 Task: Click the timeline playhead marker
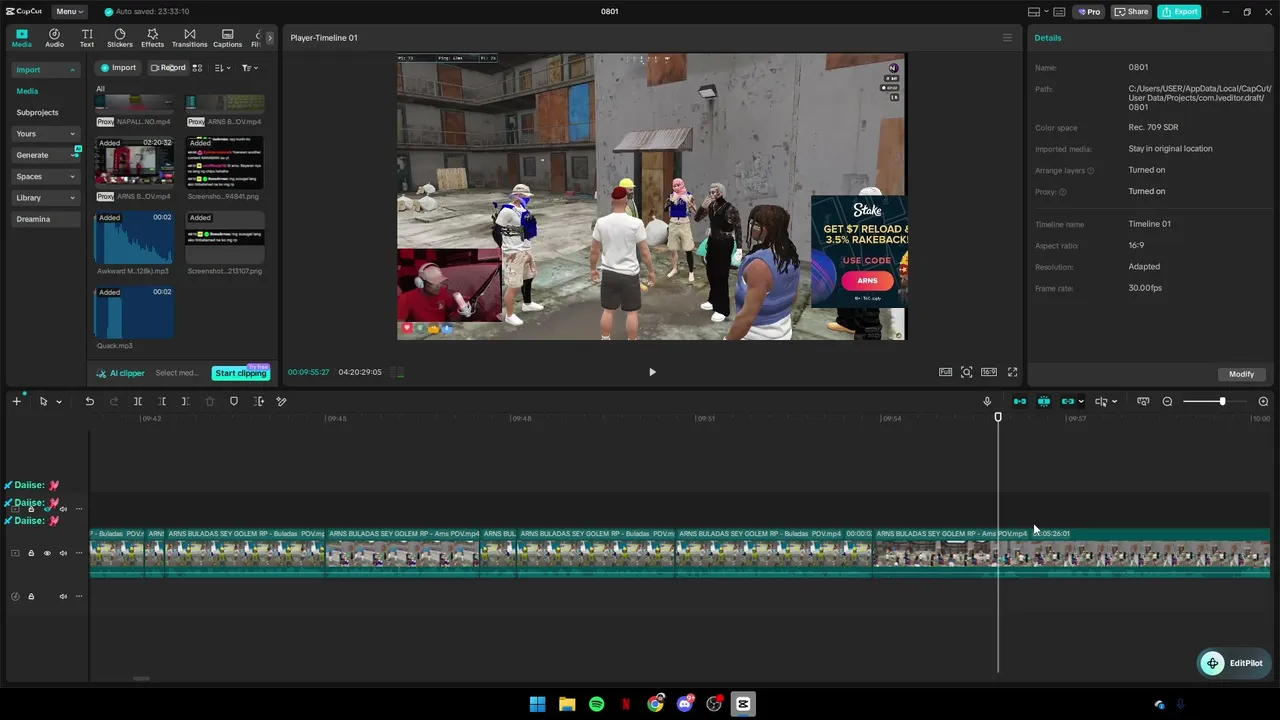tap(998, 417)
